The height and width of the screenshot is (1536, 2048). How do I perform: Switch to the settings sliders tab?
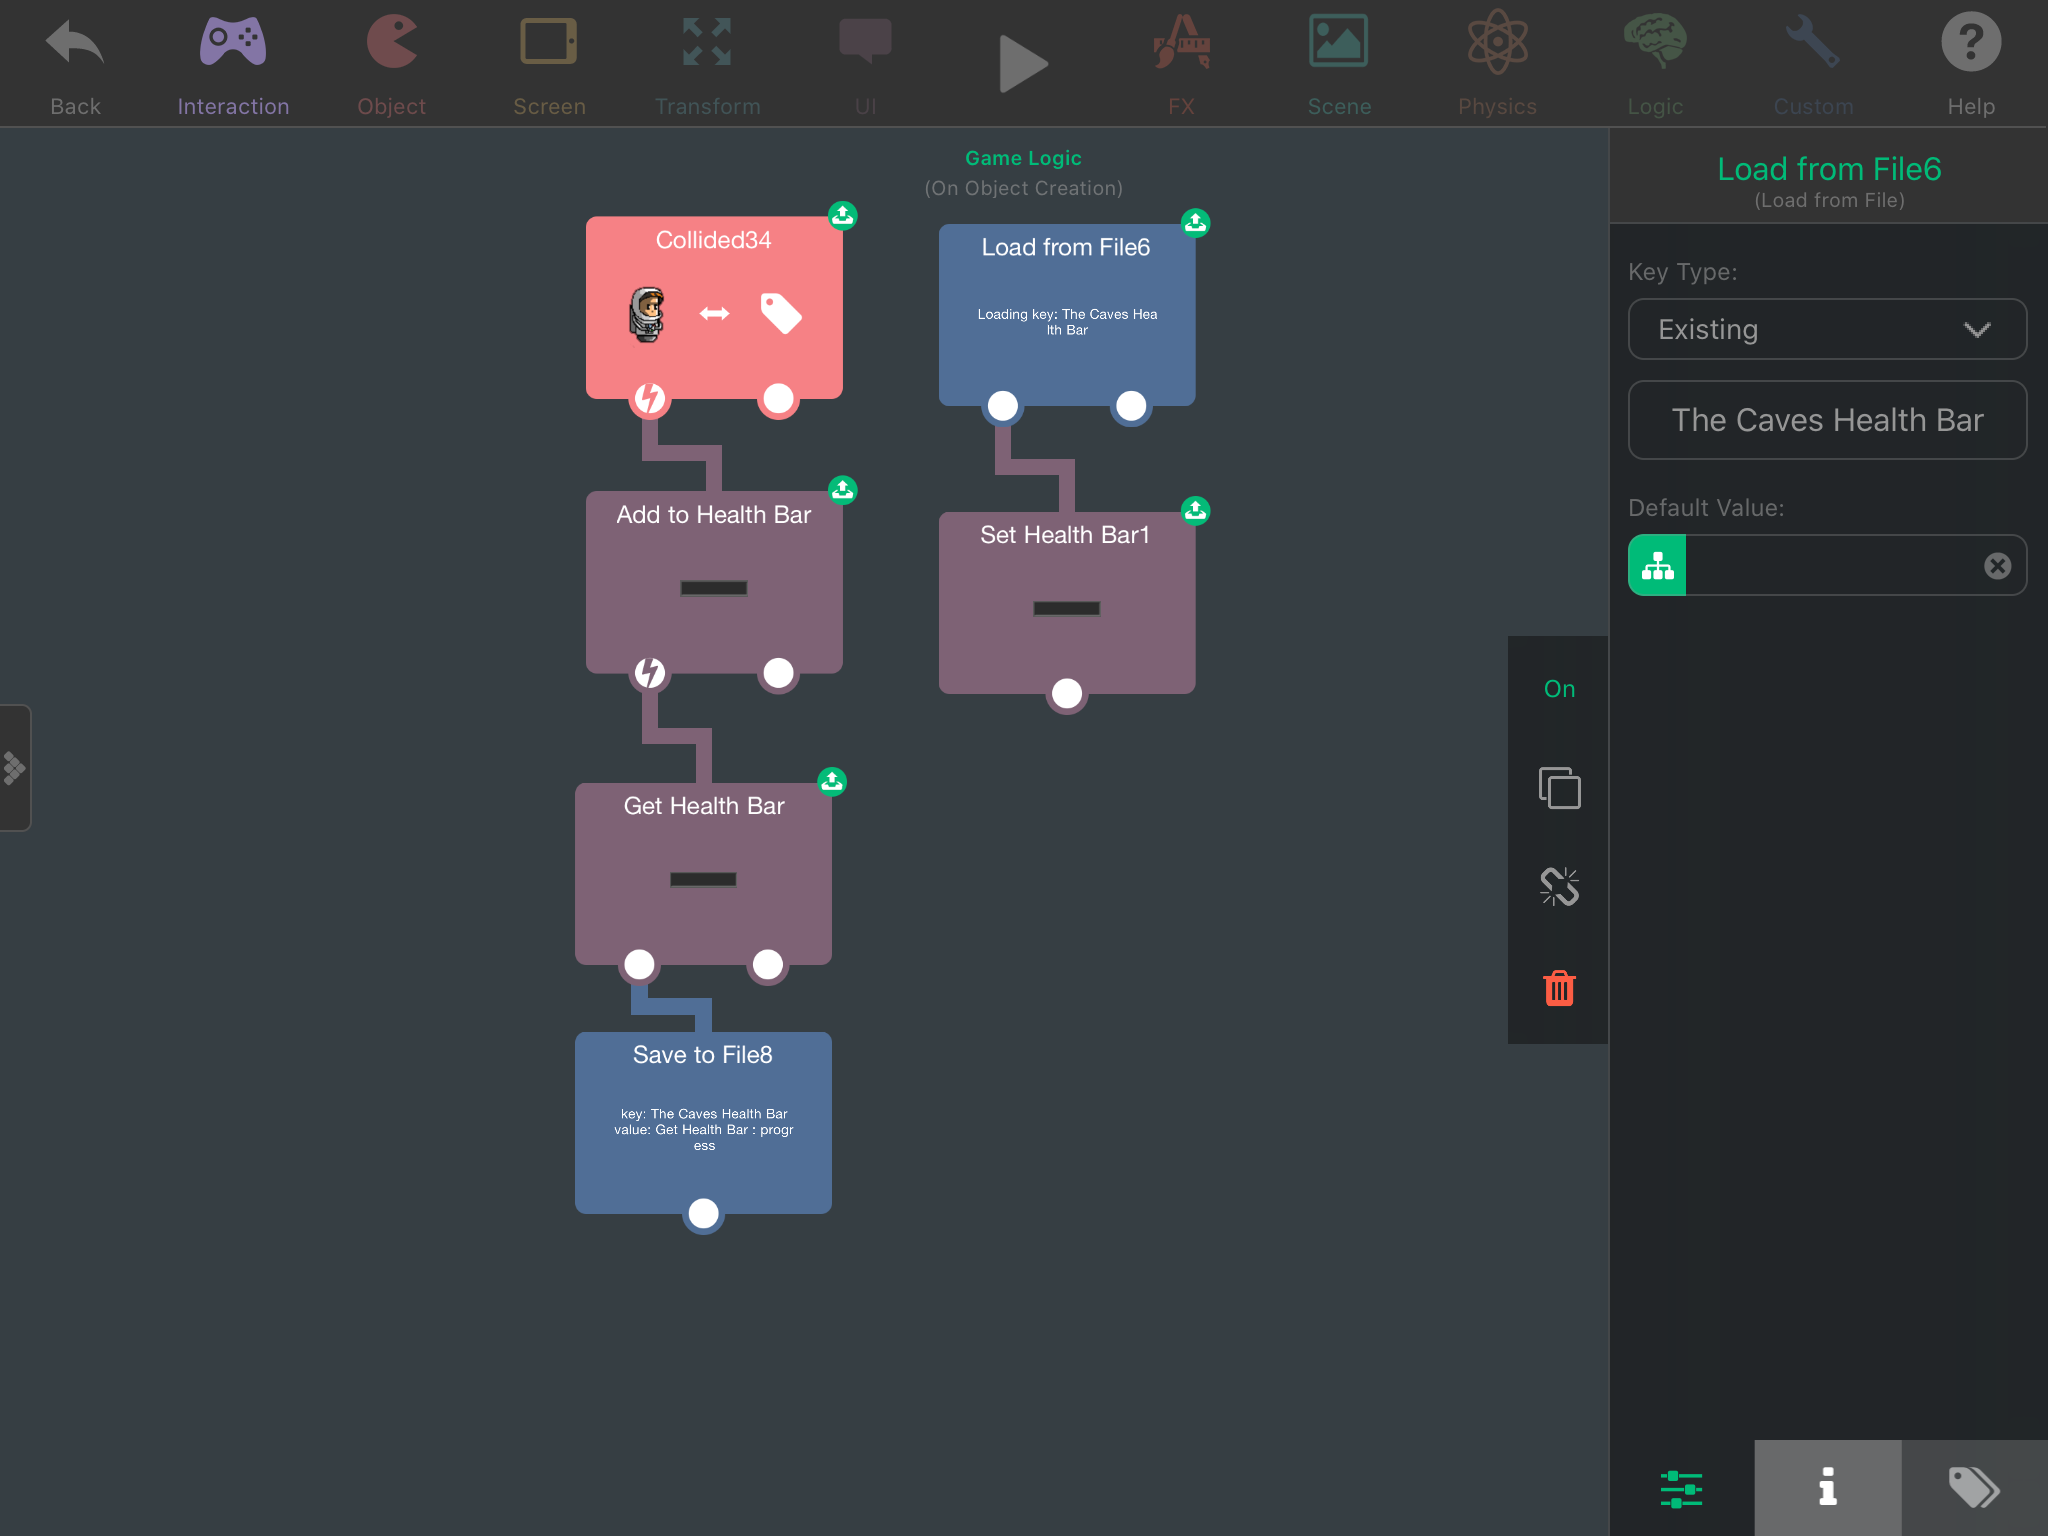click(1681, 1487)
